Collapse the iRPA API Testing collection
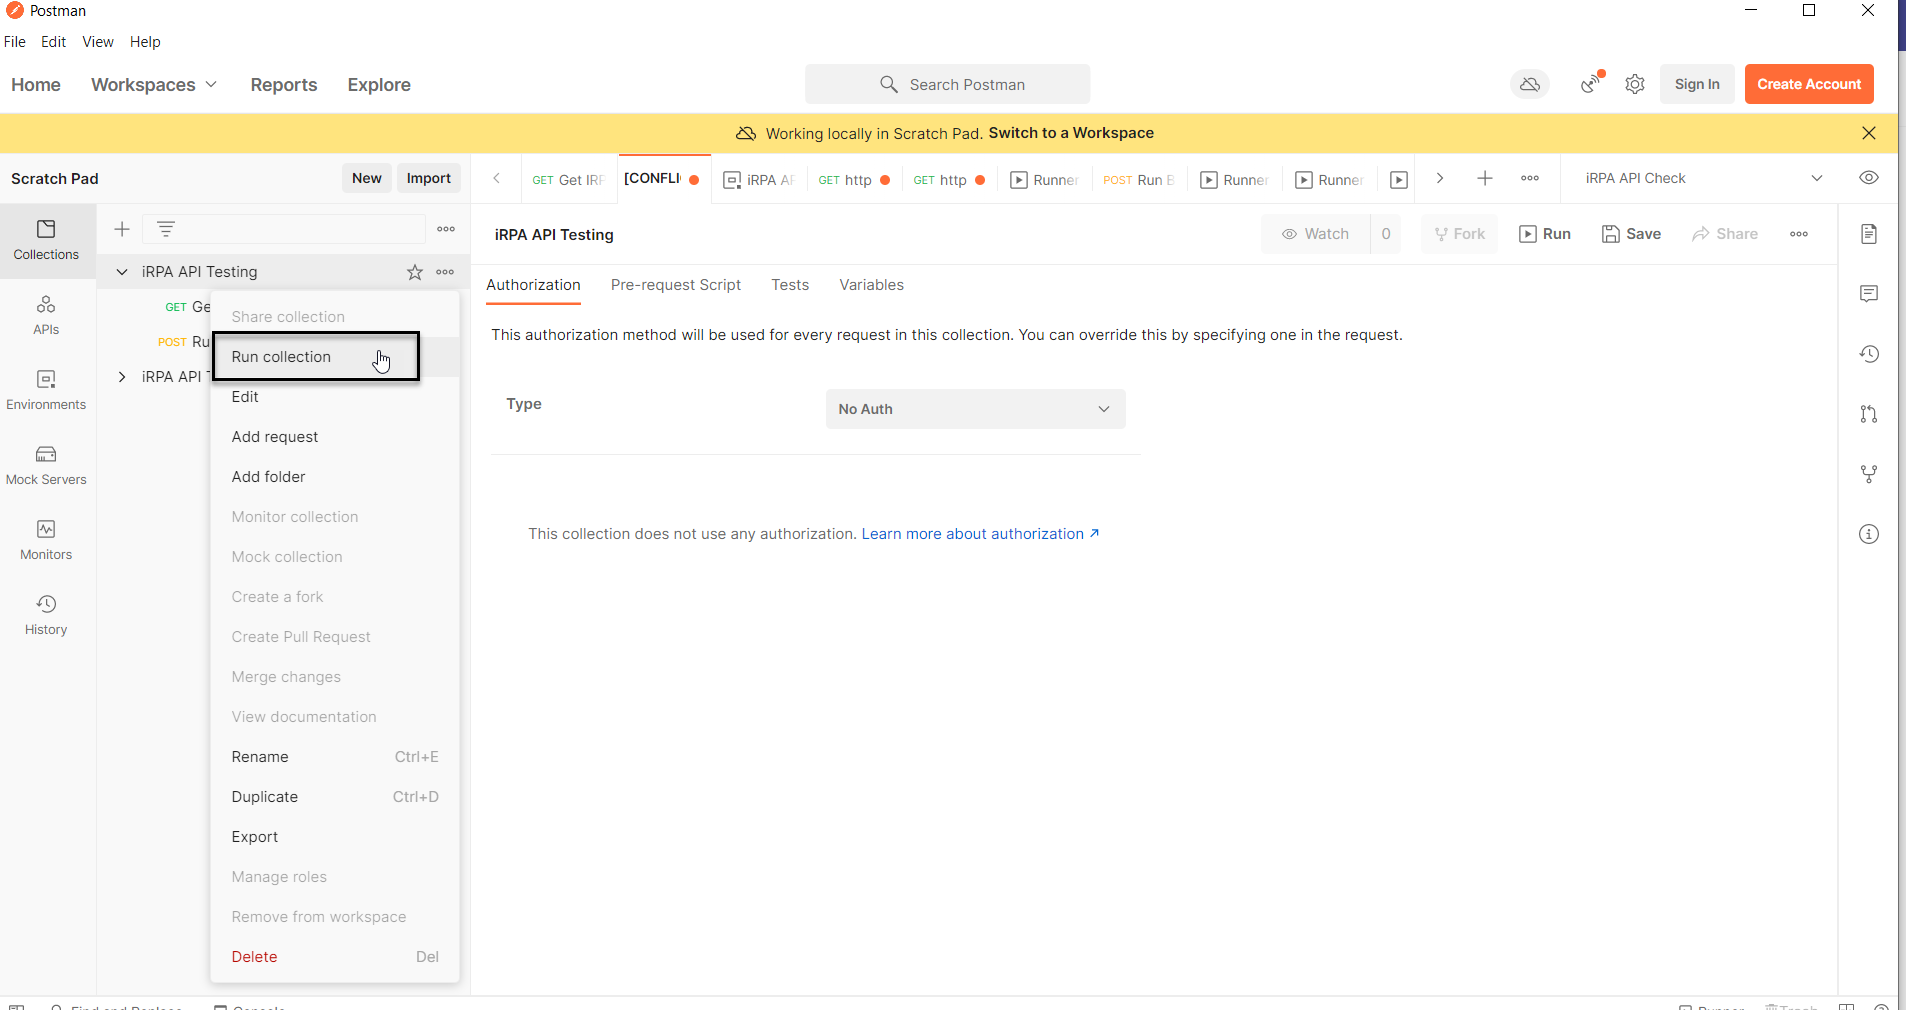Viewport: 1906px width, 1010px height. pyautogui.click(x=122, y=272)
